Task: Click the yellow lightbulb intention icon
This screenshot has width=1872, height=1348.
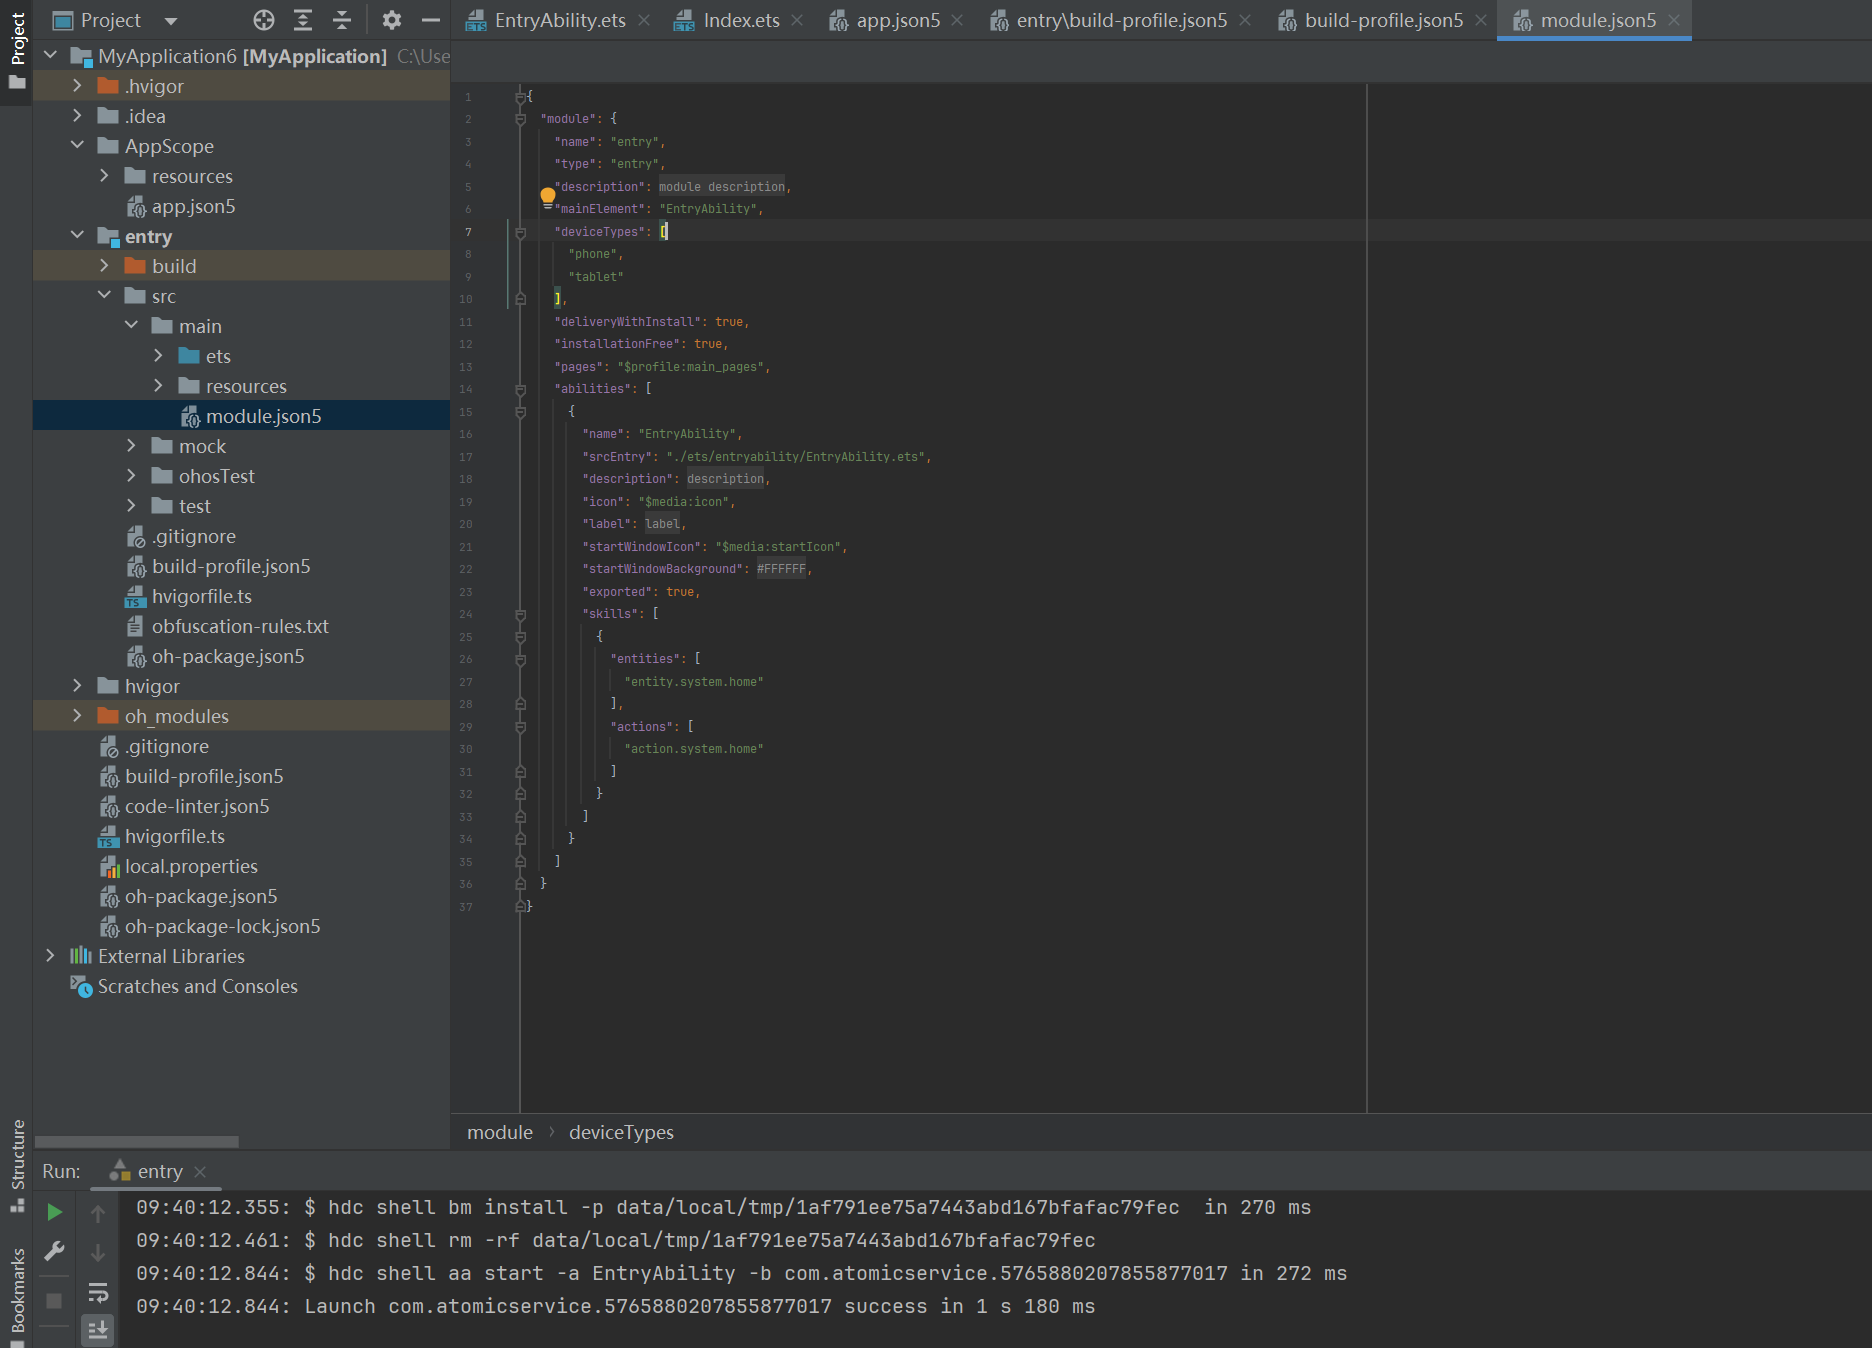Action: click(547, 196)
